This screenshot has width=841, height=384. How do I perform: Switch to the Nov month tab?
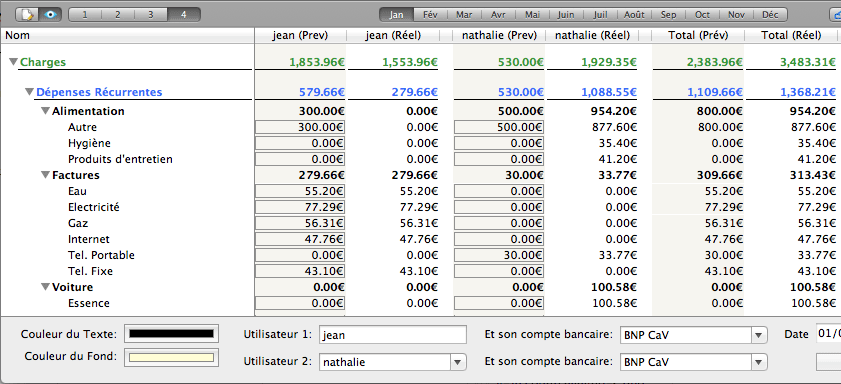[736, 14]
